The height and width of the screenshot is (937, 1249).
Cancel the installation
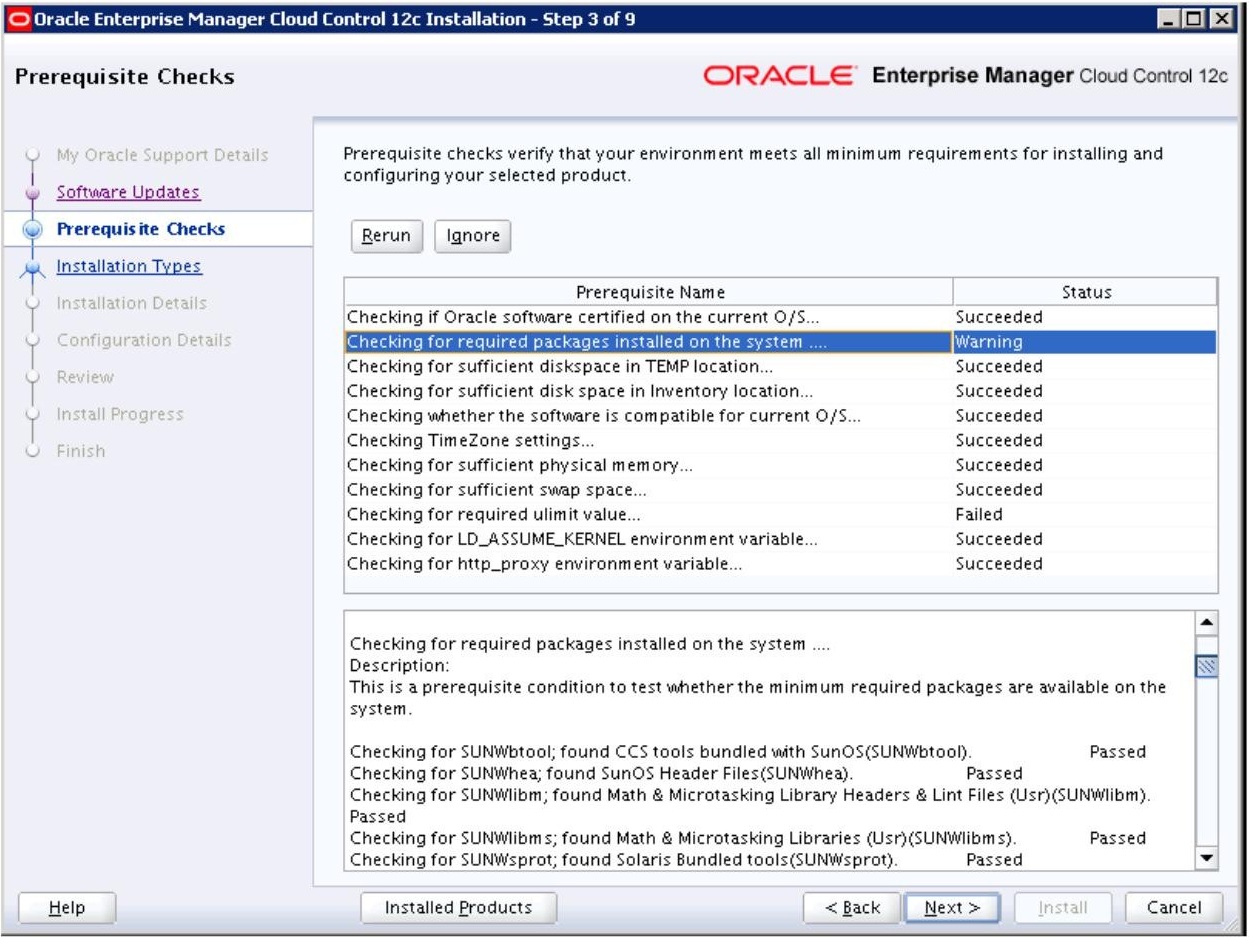click(x=1173, y=907)
